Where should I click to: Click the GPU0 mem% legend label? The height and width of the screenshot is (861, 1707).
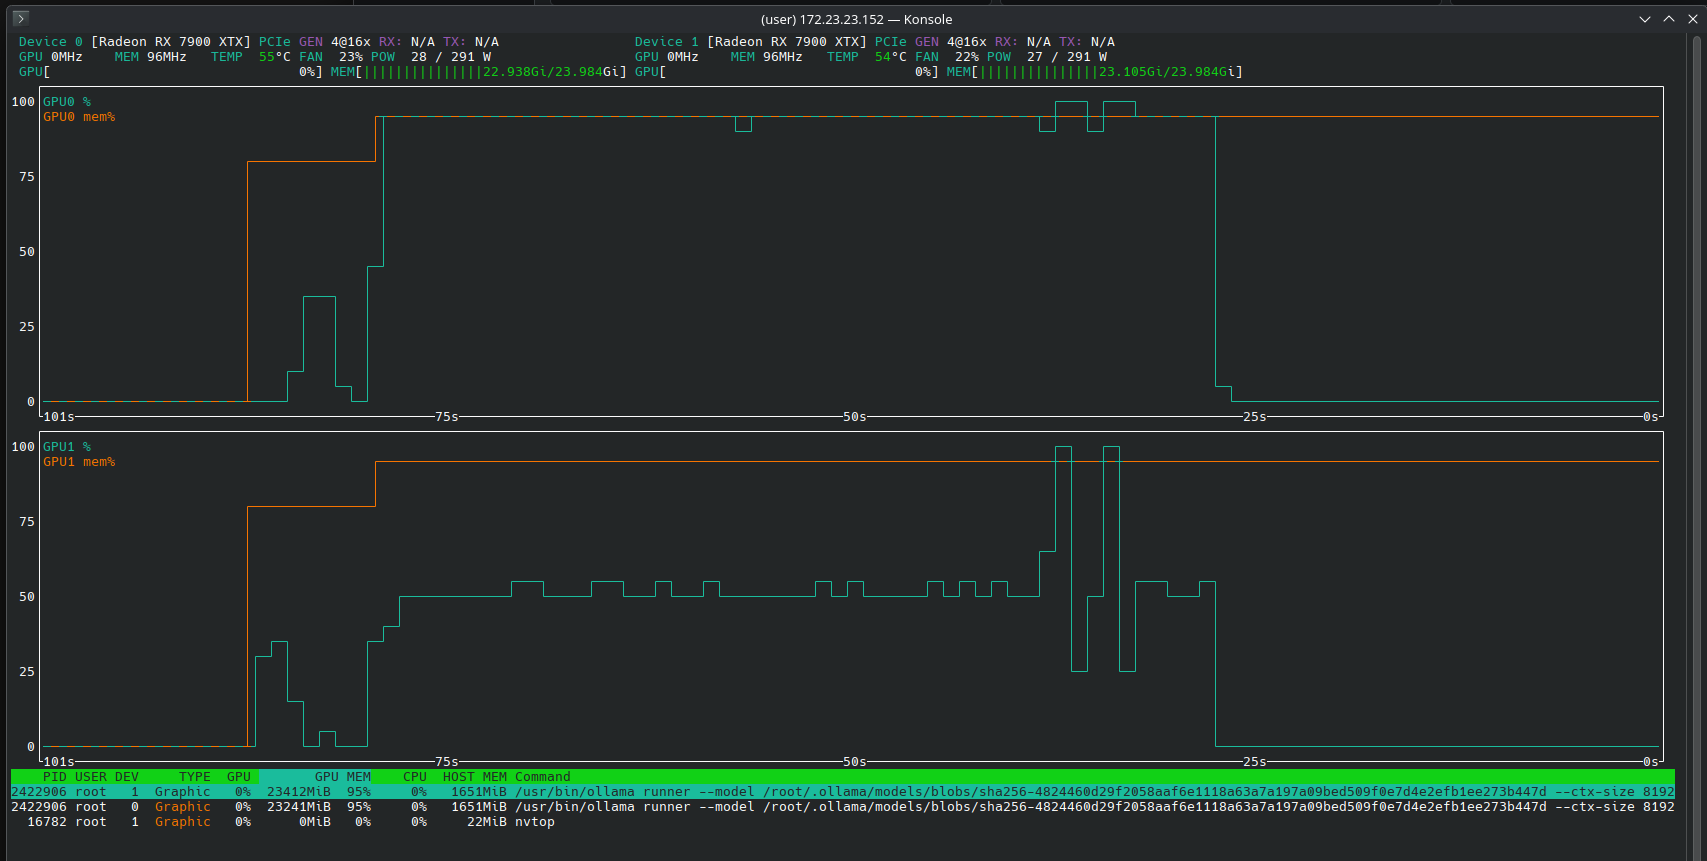pos(79,117)
